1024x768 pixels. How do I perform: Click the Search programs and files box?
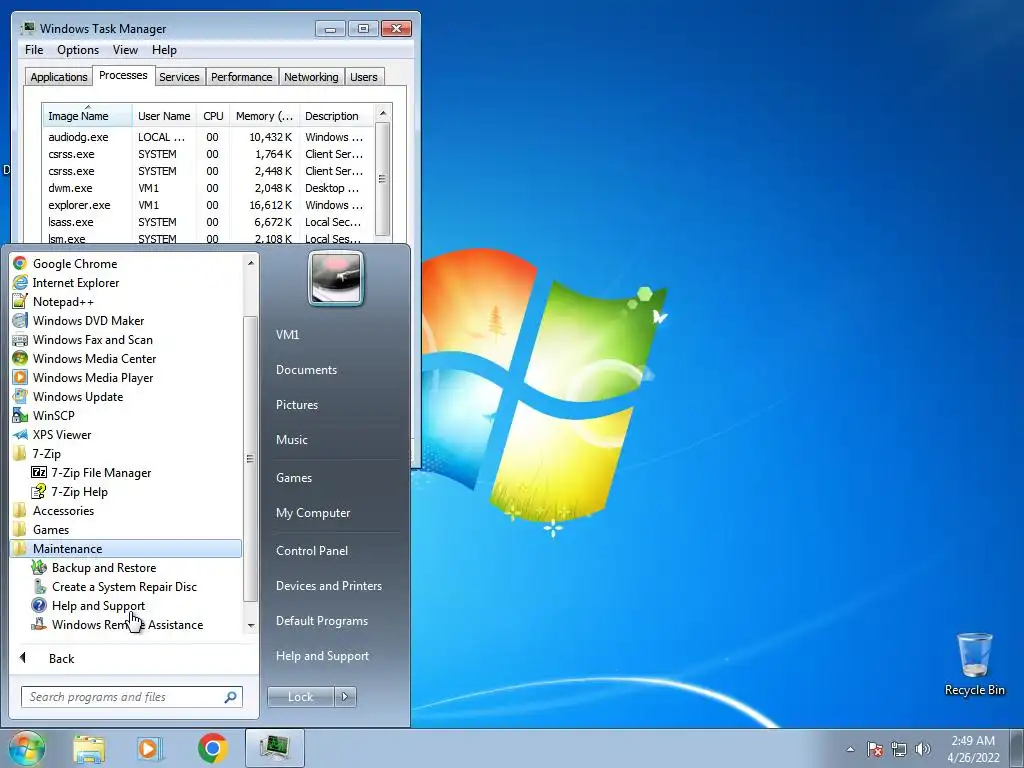[131, 697]
